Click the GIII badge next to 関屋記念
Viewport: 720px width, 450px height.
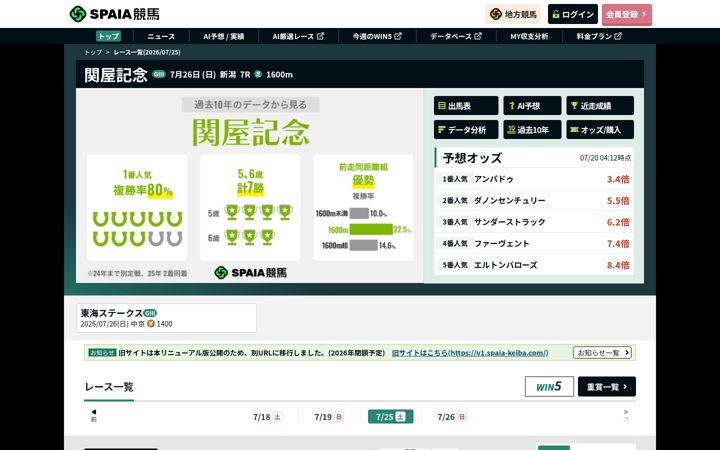[159, 74]
